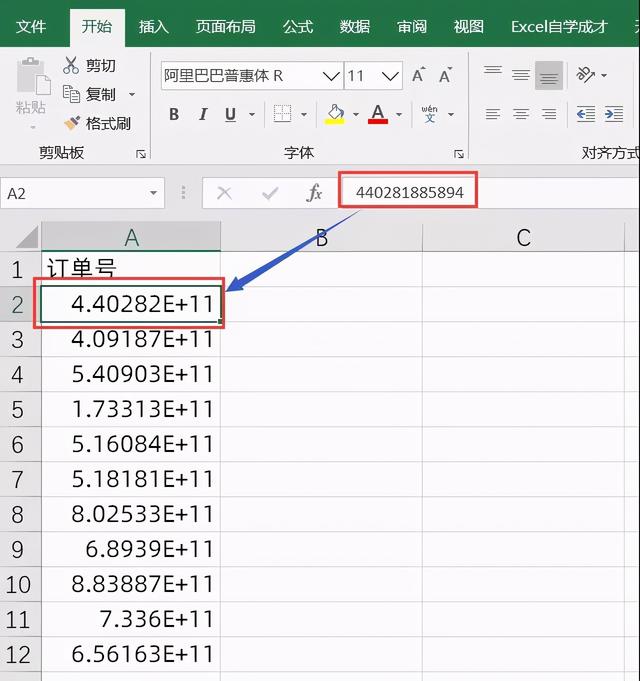Toggle underline formatting

pos(231,114)
